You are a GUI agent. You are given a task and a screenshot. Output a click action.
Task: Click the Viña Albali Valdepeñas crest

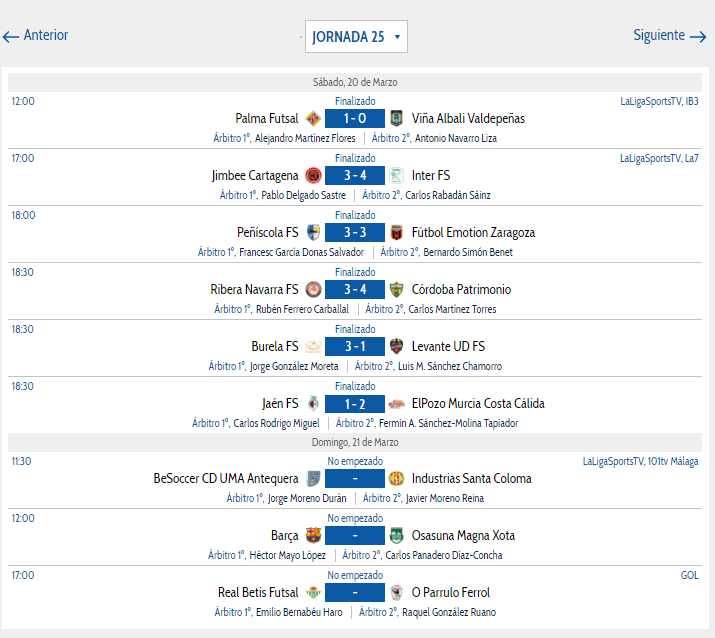pos(396,119)
